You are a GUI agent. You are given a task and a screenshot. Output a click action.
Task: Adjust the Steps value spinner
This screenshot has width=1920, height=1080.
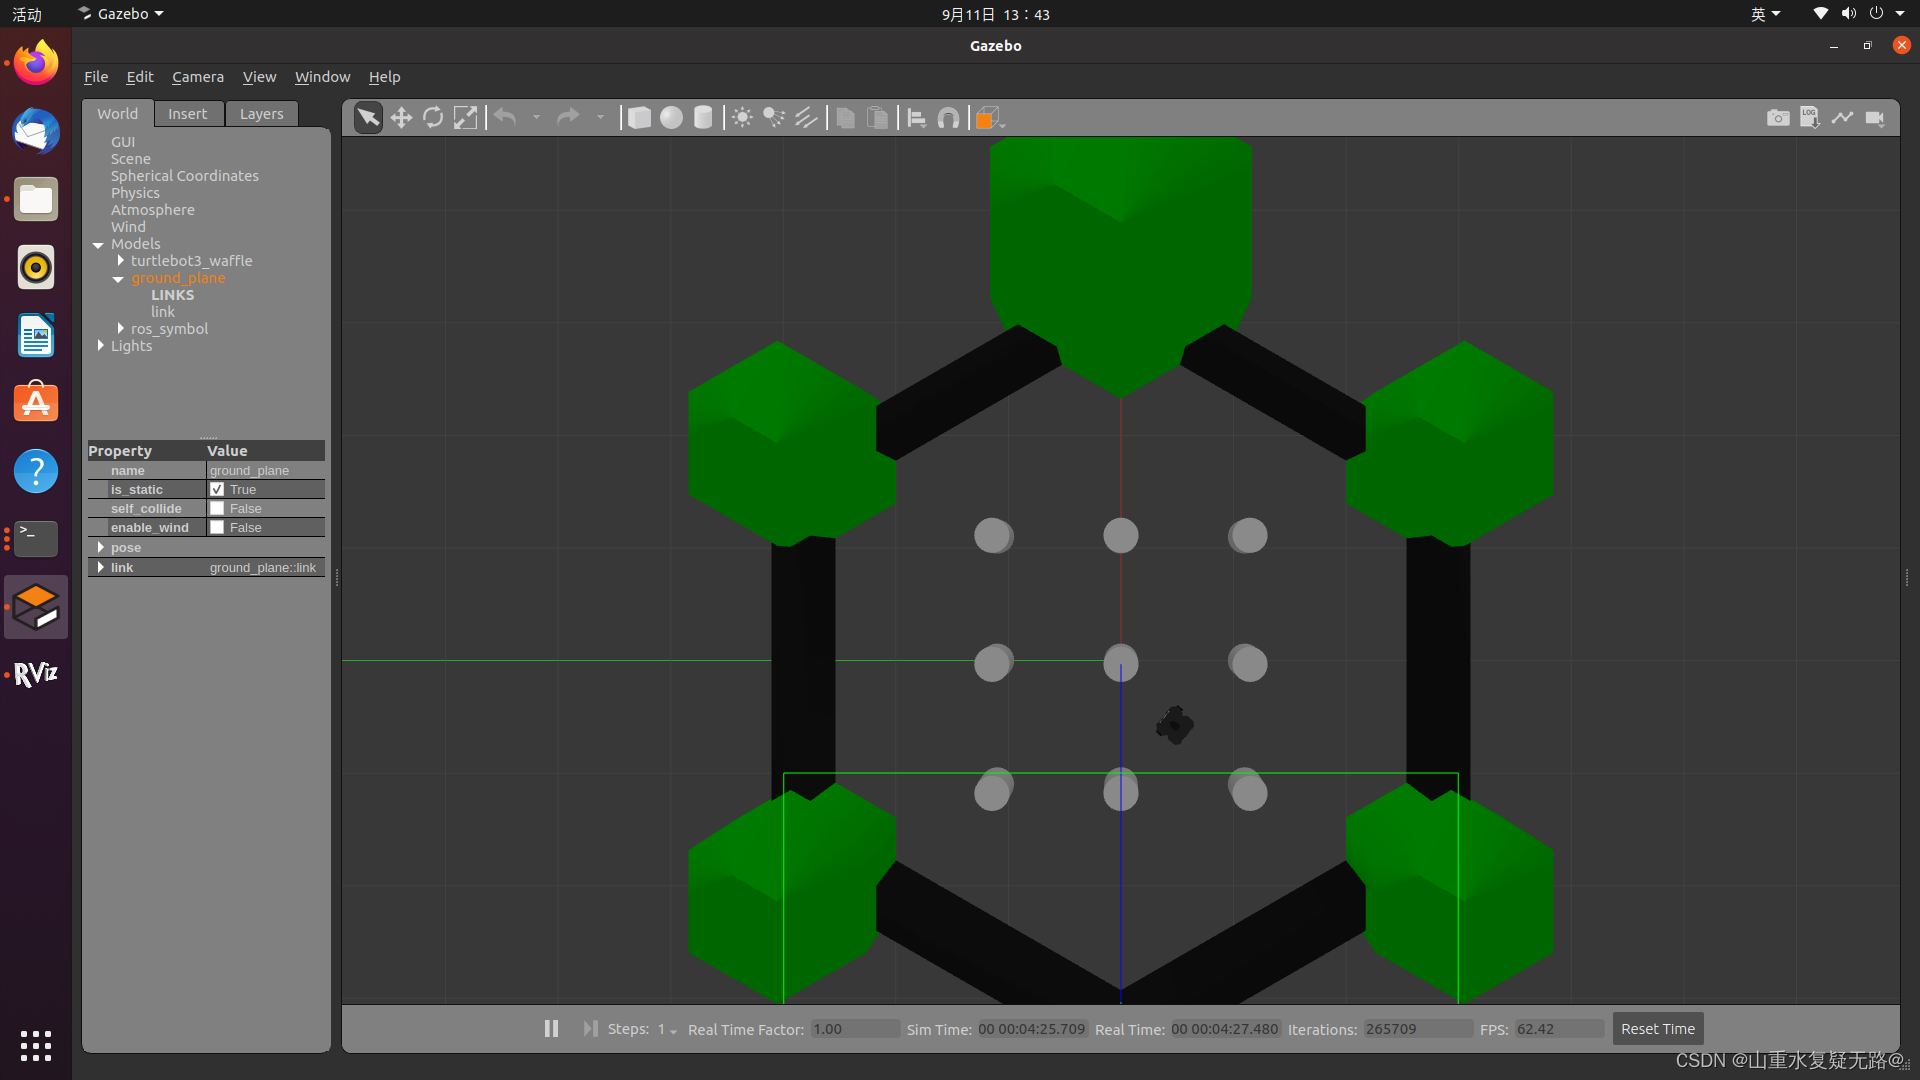coord(667,1029)
